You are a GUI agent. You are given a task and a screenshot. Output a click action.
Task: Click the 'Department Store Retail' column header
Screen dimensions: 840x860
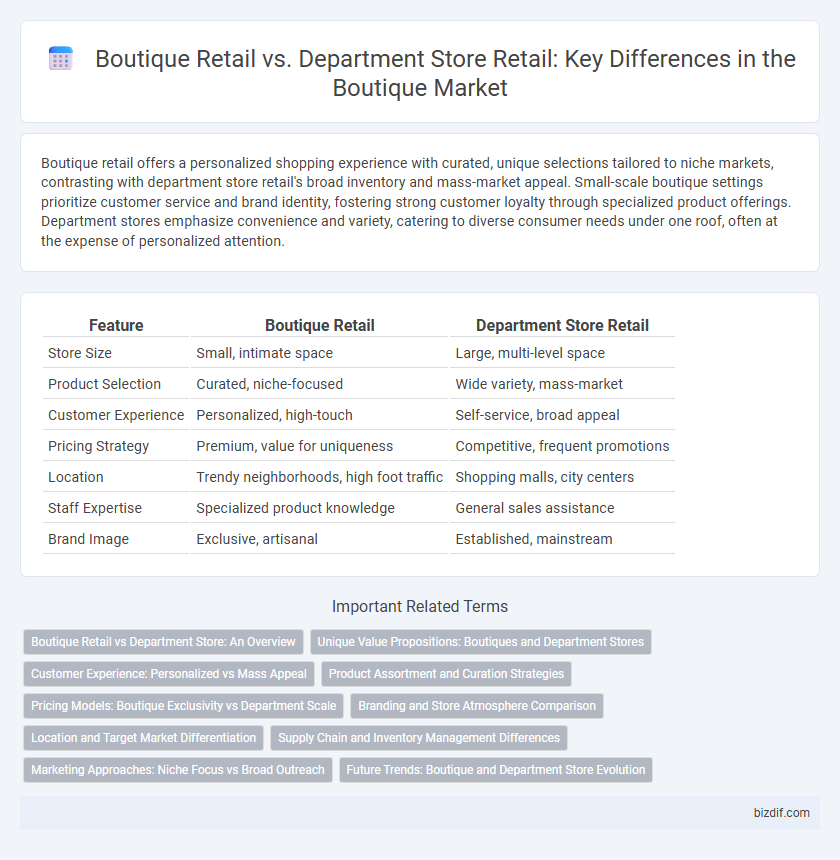(562, 325)
